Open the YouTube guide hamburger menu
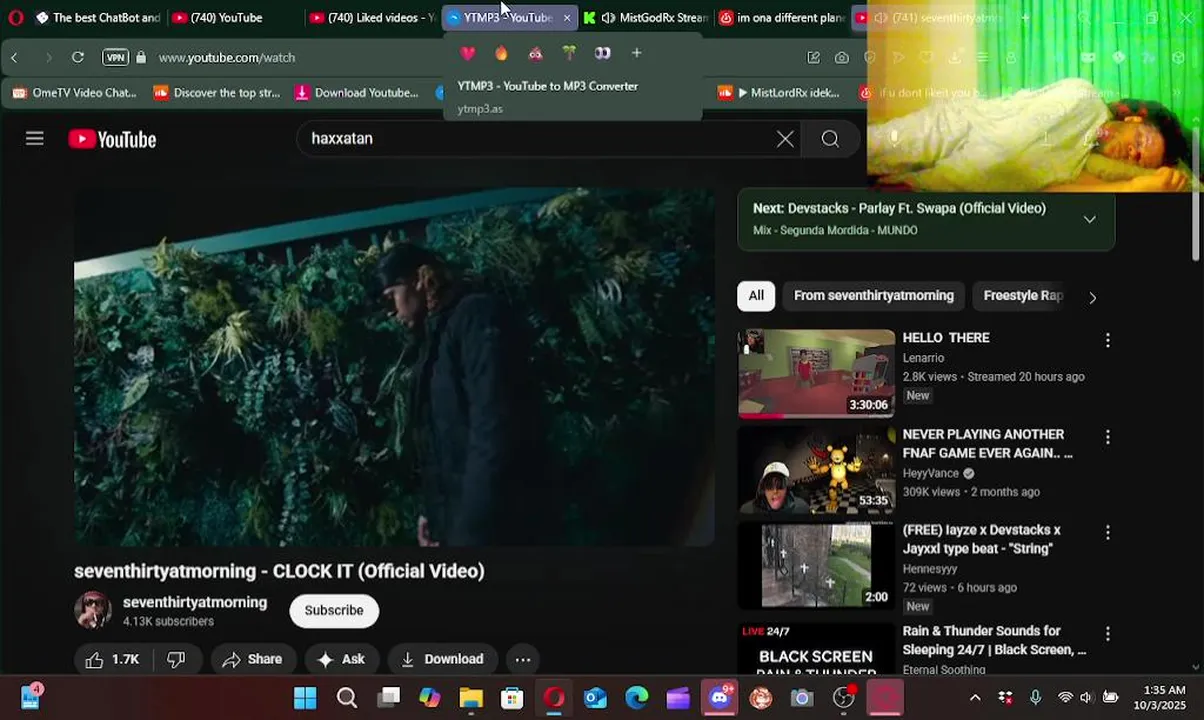 (35, 139)
